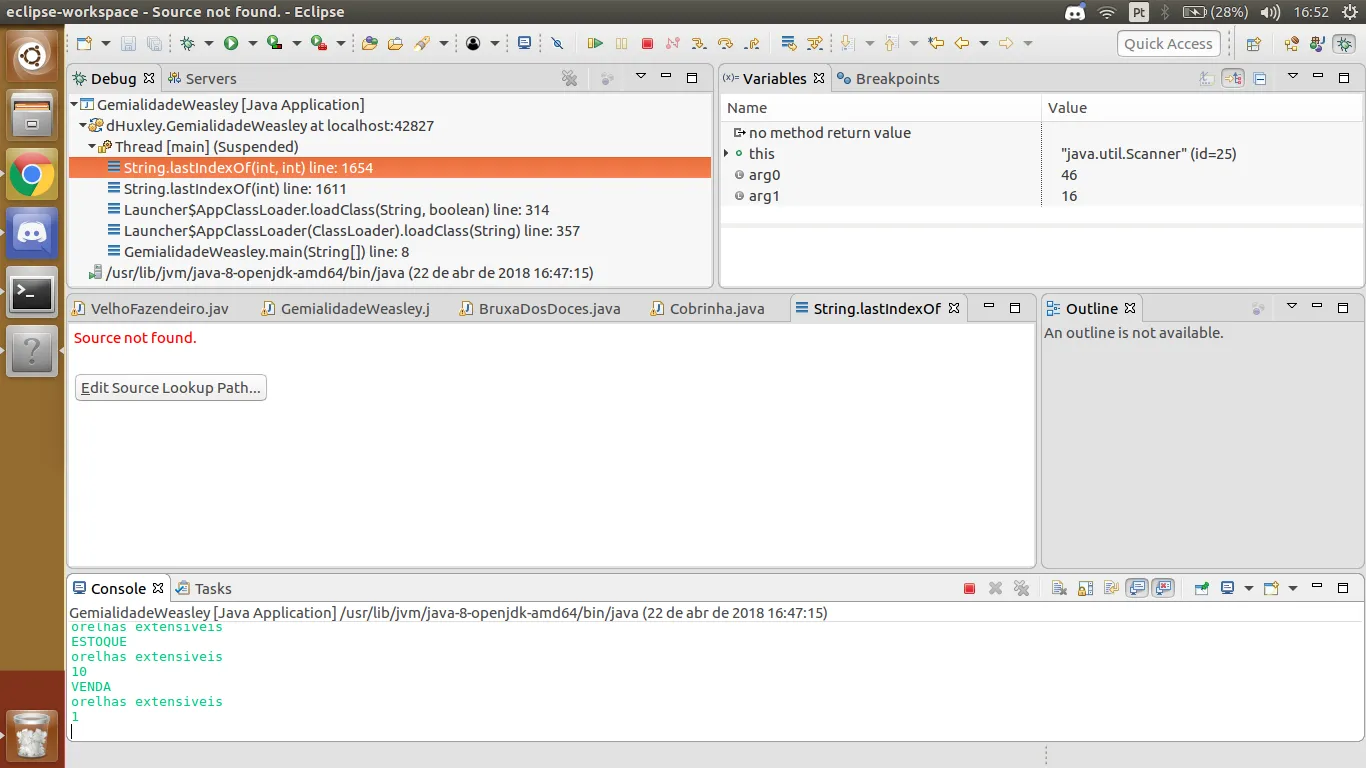Toggle Use Step Filters icon

[x=816, y=43]
